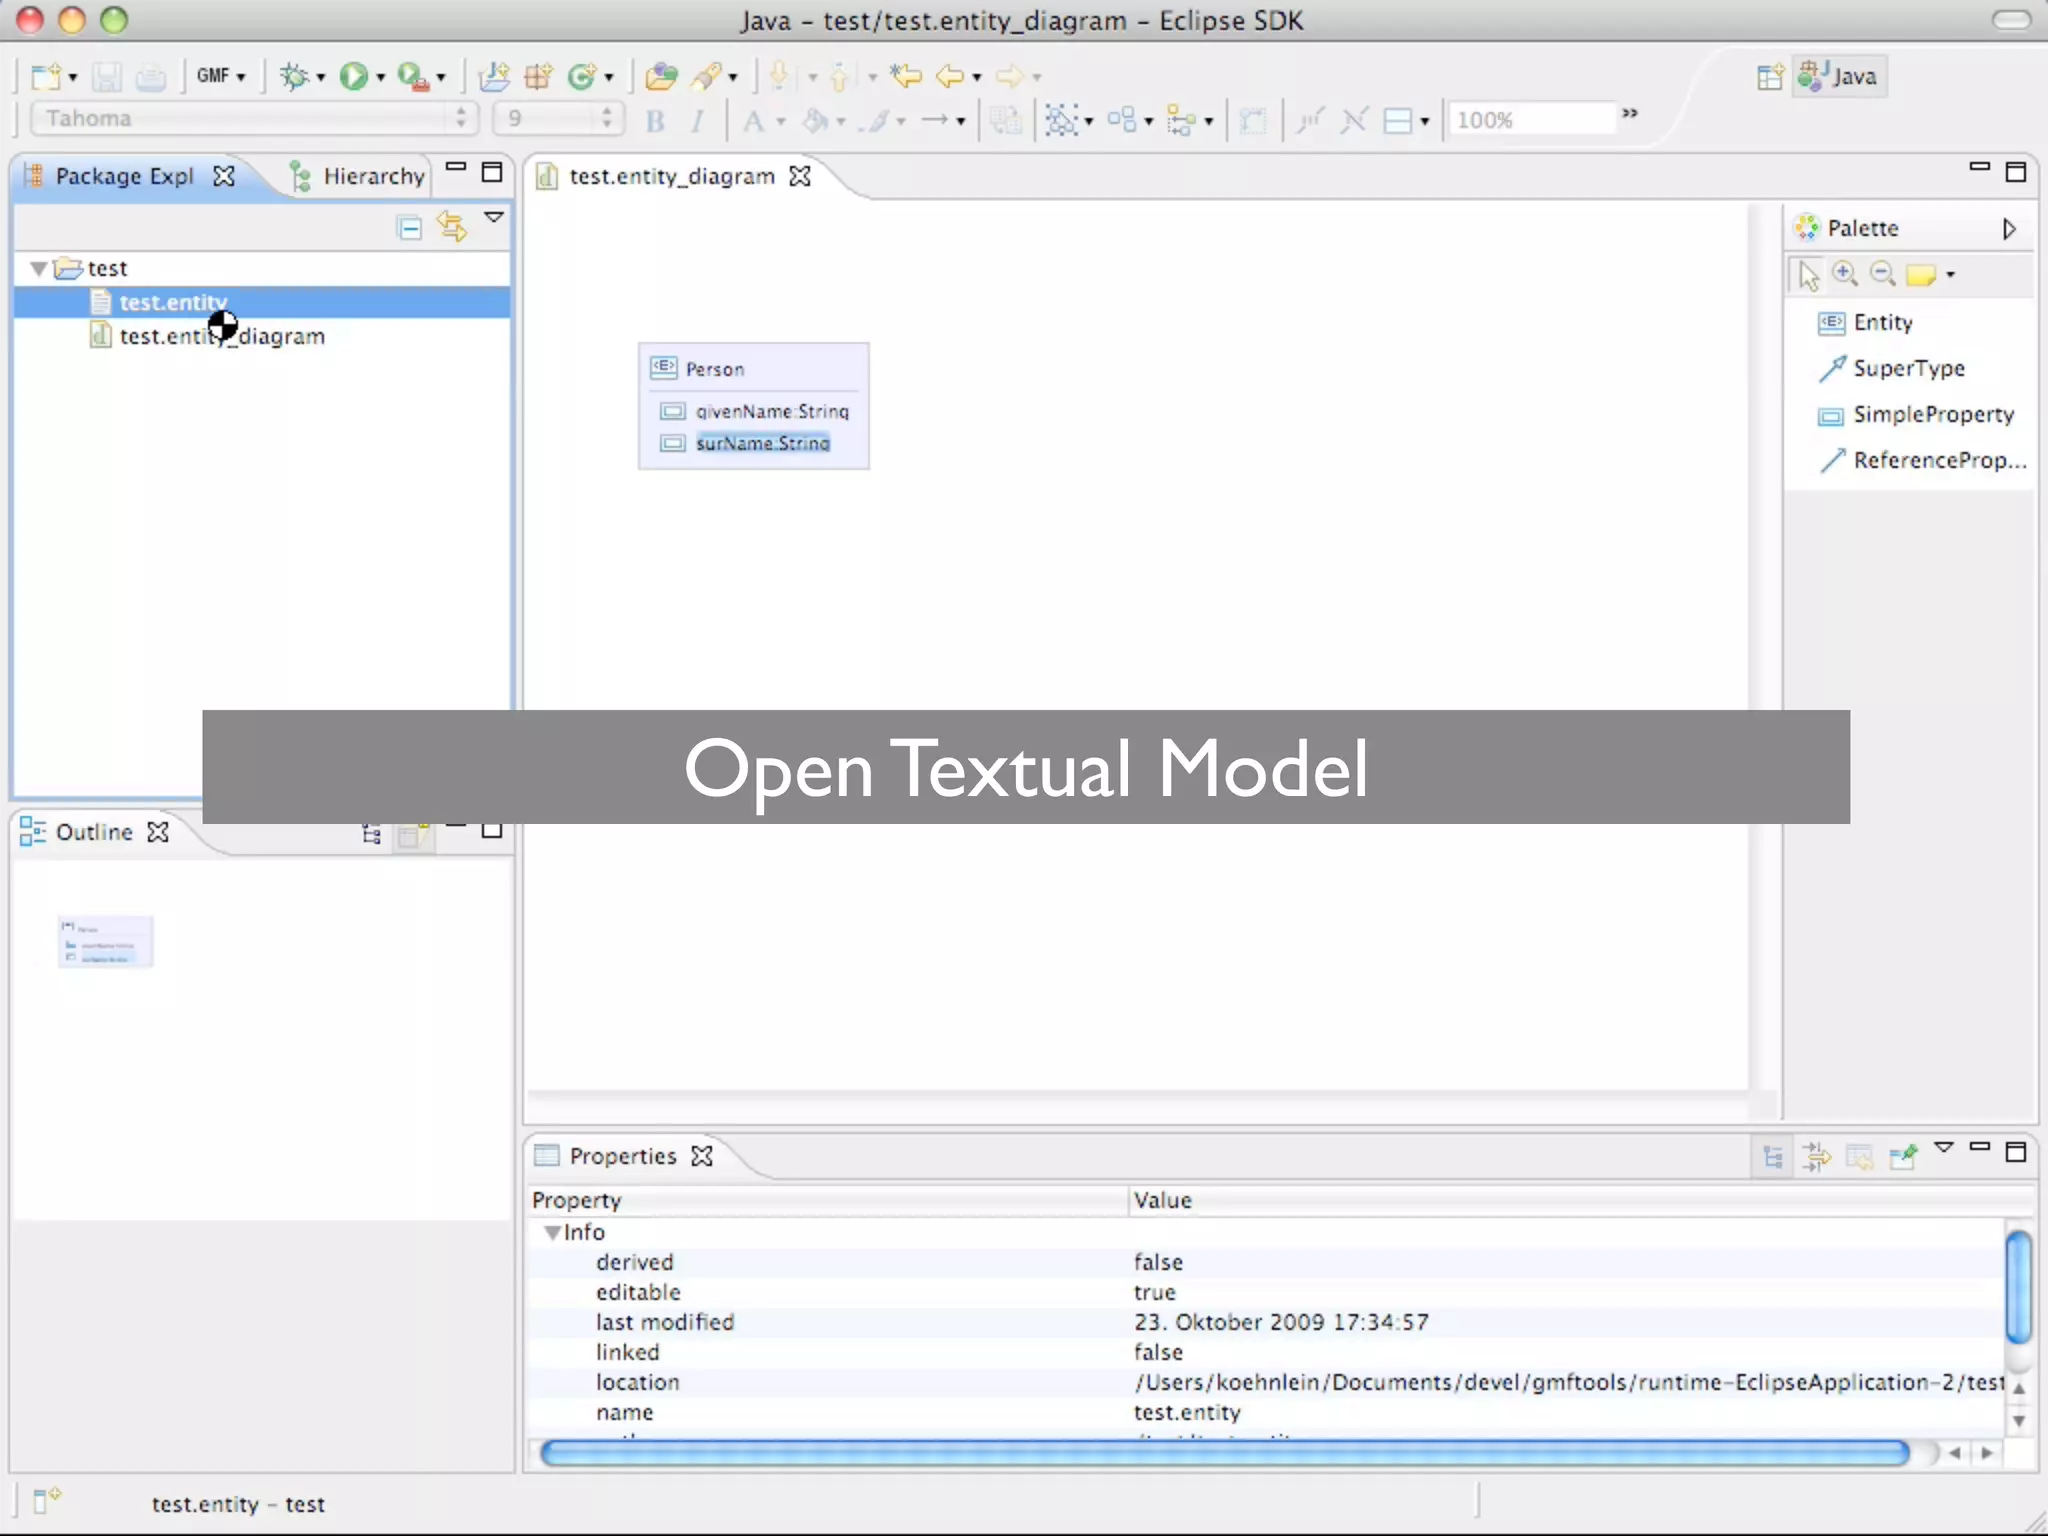The height and width of the screenshot is (1536, 2048).
Task: Select the Package Explorer tab
Action: [124, 176]
